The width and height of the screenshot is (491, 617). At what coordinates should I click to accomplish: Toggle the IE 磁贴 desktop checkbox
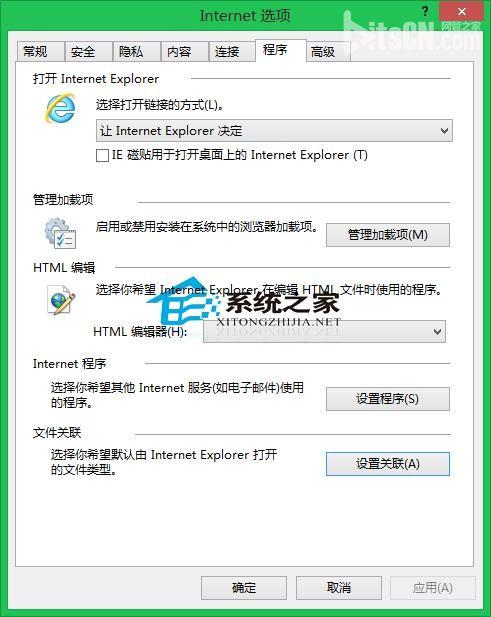click(x=102, y=155)
